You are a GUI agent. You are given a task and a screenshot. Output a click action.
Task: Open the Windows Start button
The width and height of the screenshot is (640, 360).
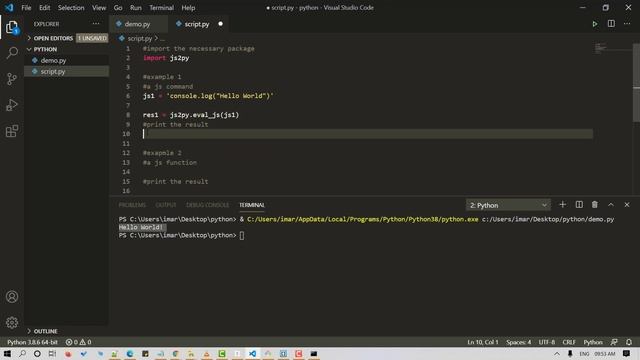click(x=7, y=353)
